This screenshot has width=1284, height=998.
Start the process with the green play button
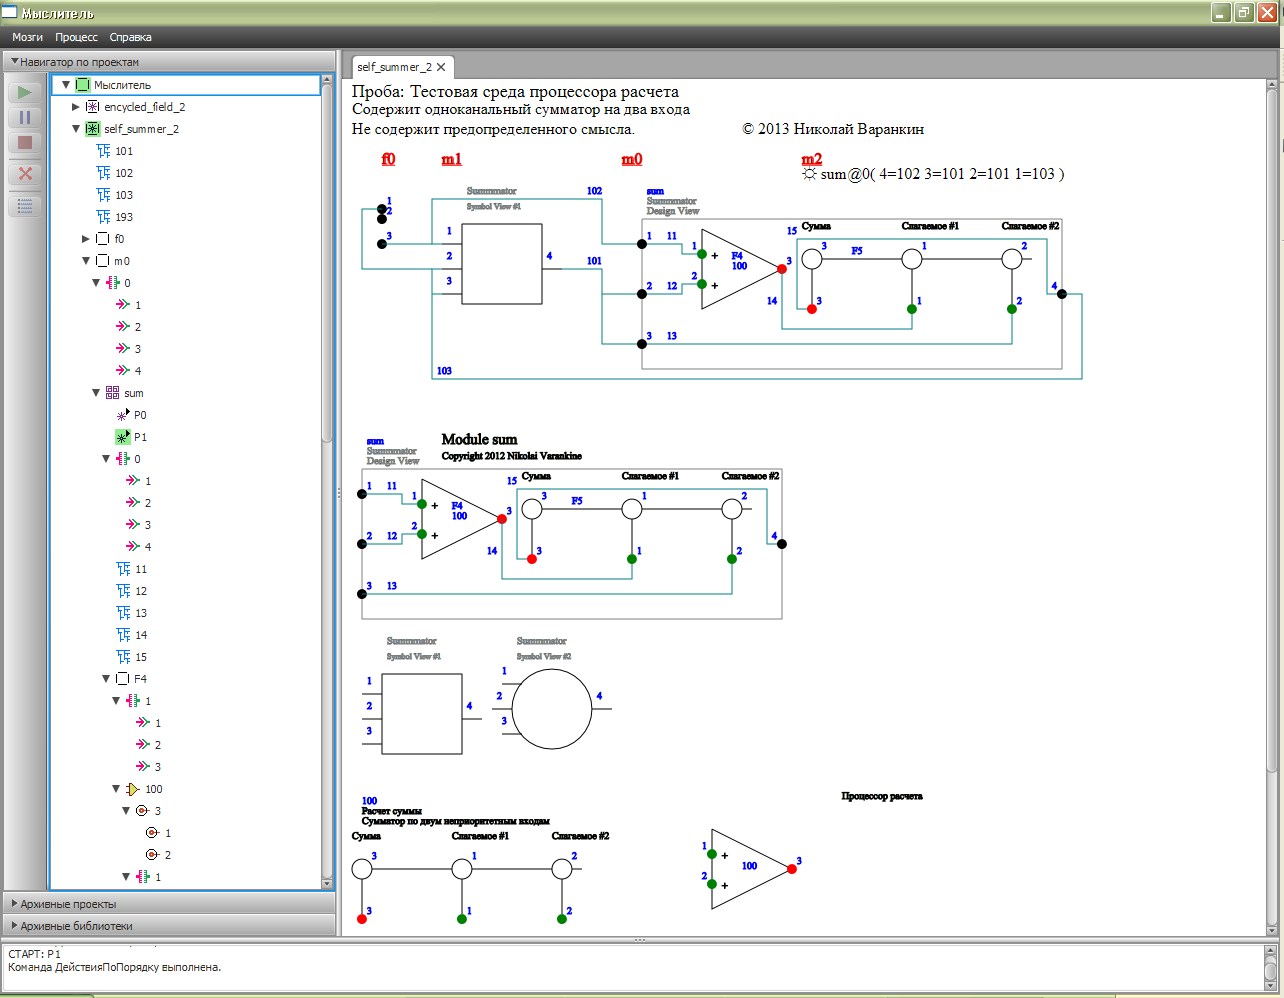point(25,92)
